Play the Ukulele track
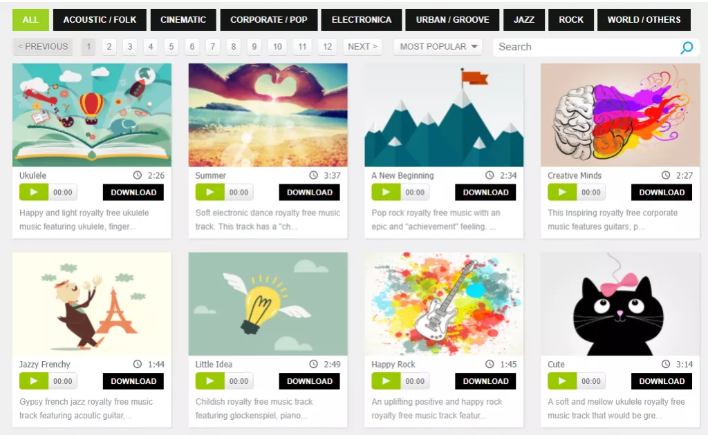Screen dimensions: 708x435 click(34, 192)
